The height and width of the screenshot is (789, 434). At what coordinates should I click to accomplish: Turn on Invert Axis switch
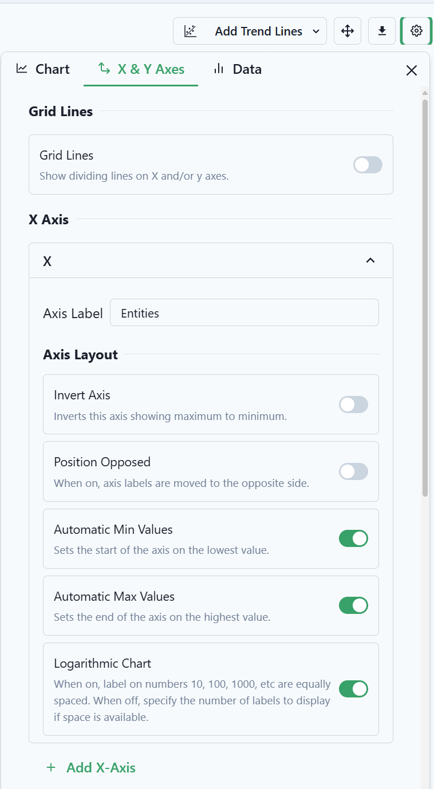[x=353, y=405]
